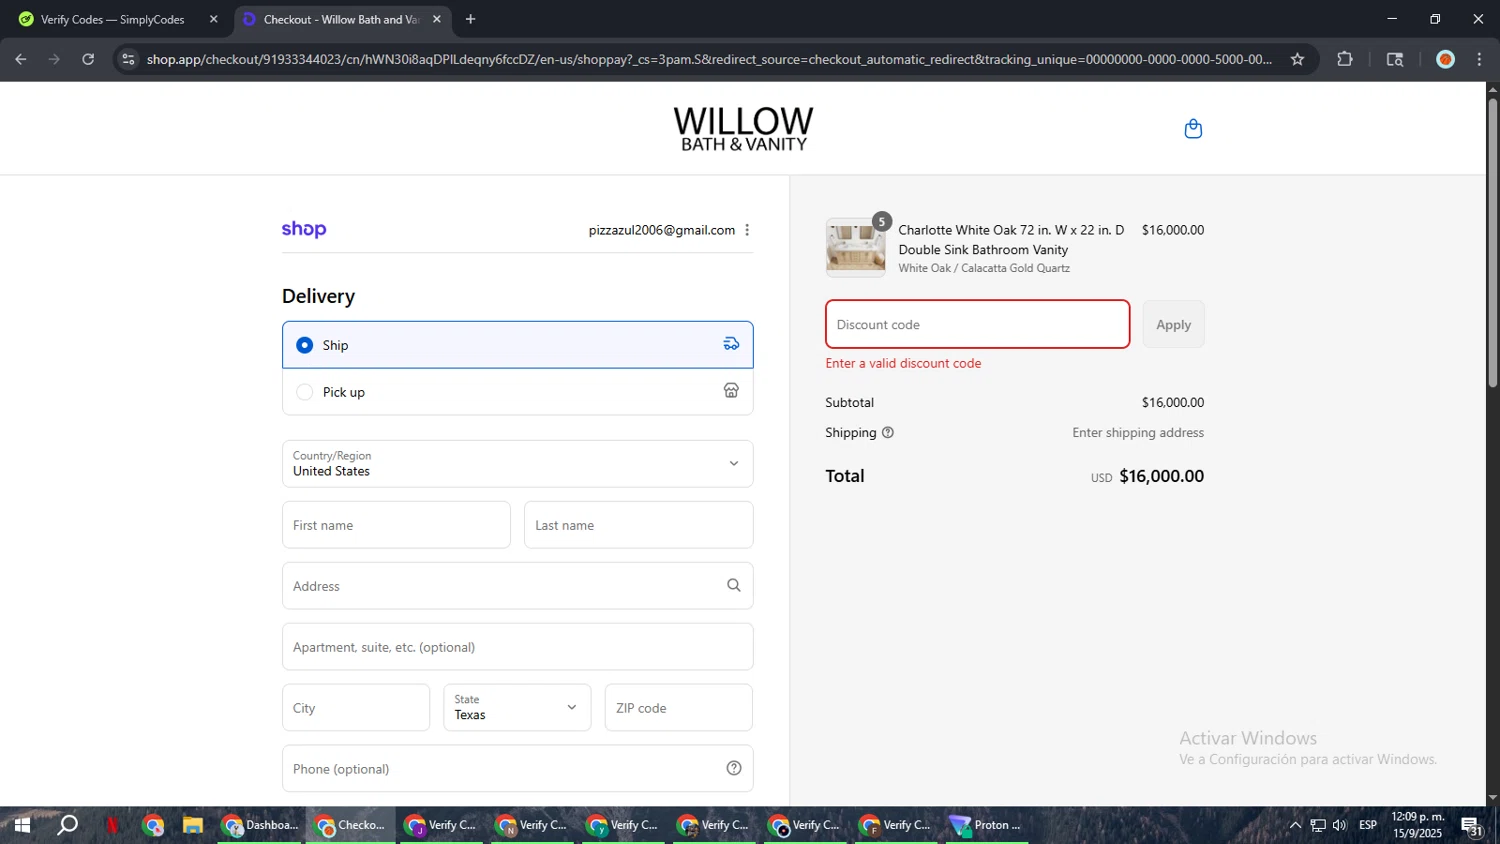
Task: Click the City field
Action: [x=356, y=708]
